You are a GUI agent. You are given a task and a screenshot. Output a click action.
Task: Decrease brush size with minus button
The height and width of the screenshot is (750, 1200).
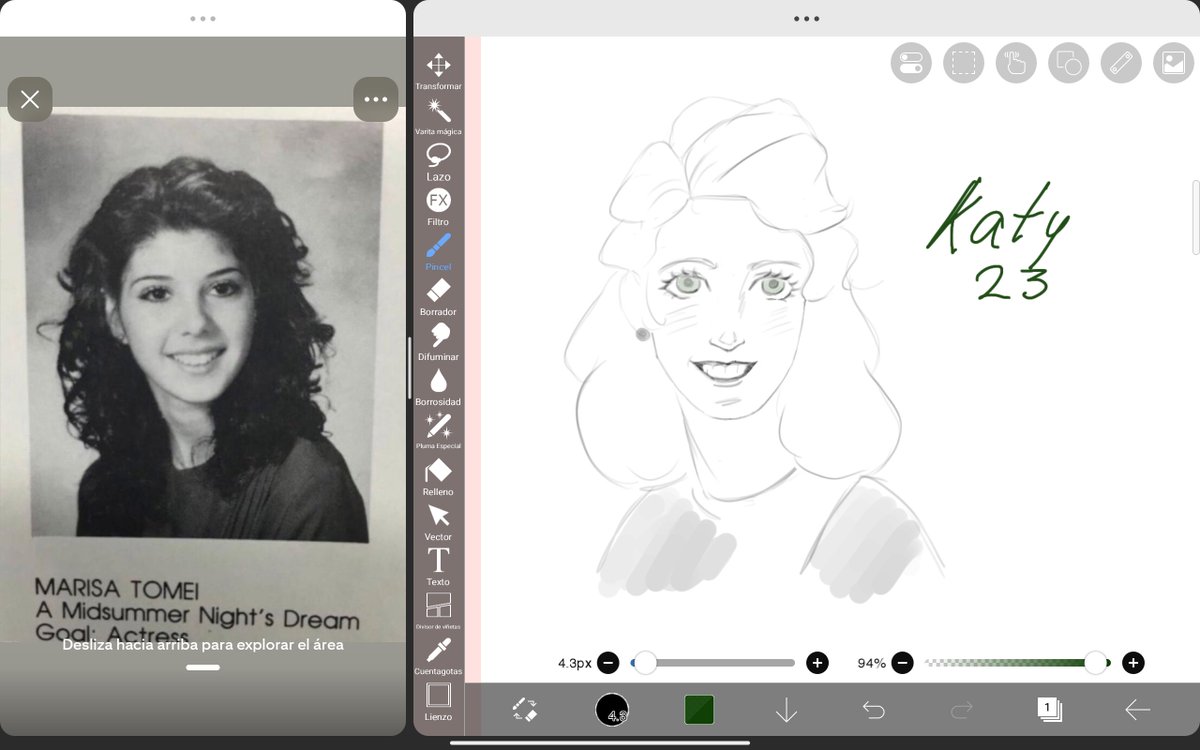pos(609,662)
